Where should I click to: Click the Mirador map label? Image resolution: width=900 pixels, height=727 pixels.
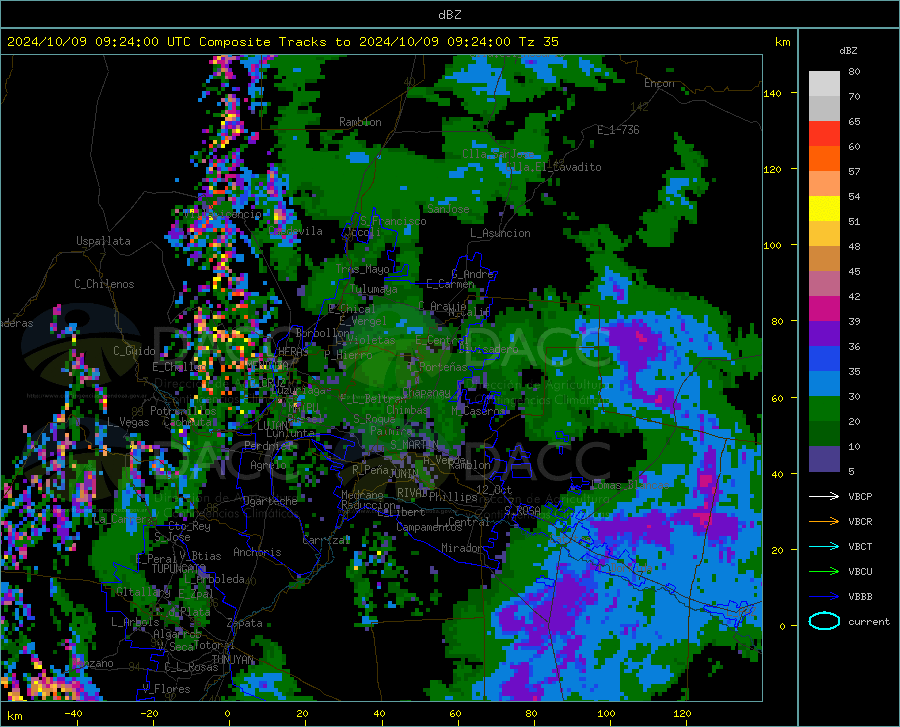(461, 548)
